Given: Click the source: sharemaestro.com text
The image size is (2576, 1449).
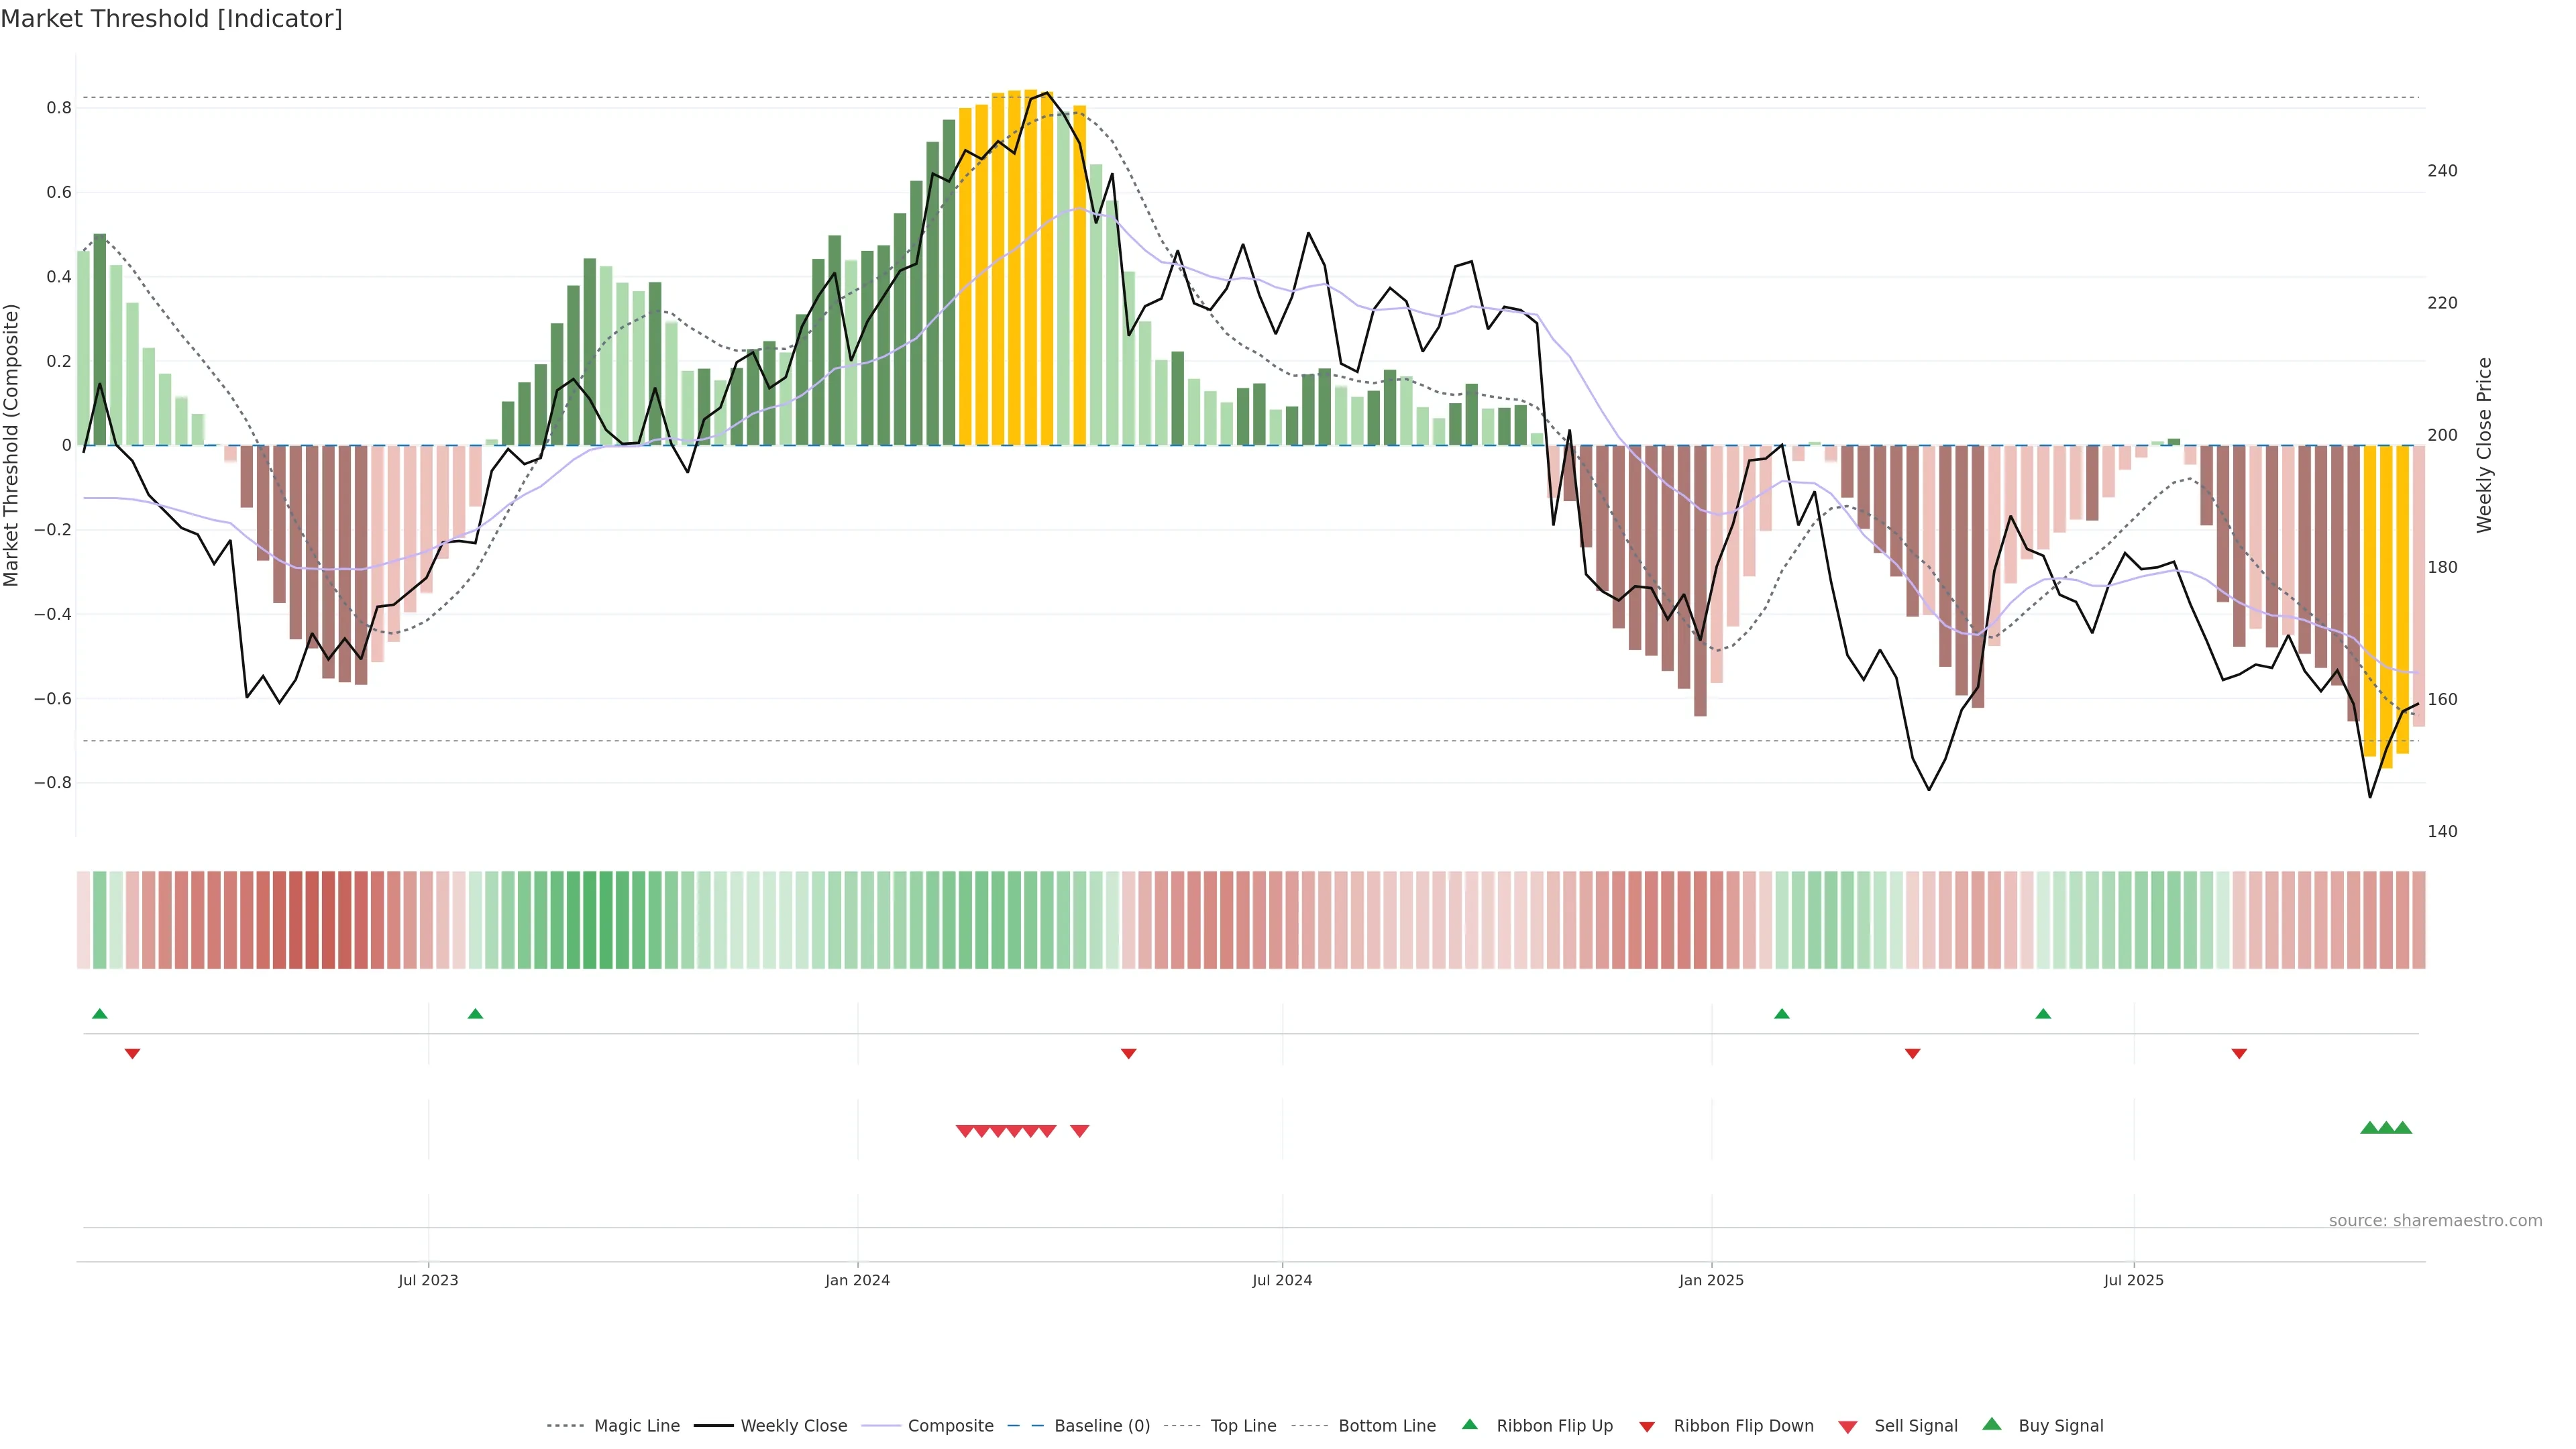Looking at the screenshot, I should click(2435, 1221).
